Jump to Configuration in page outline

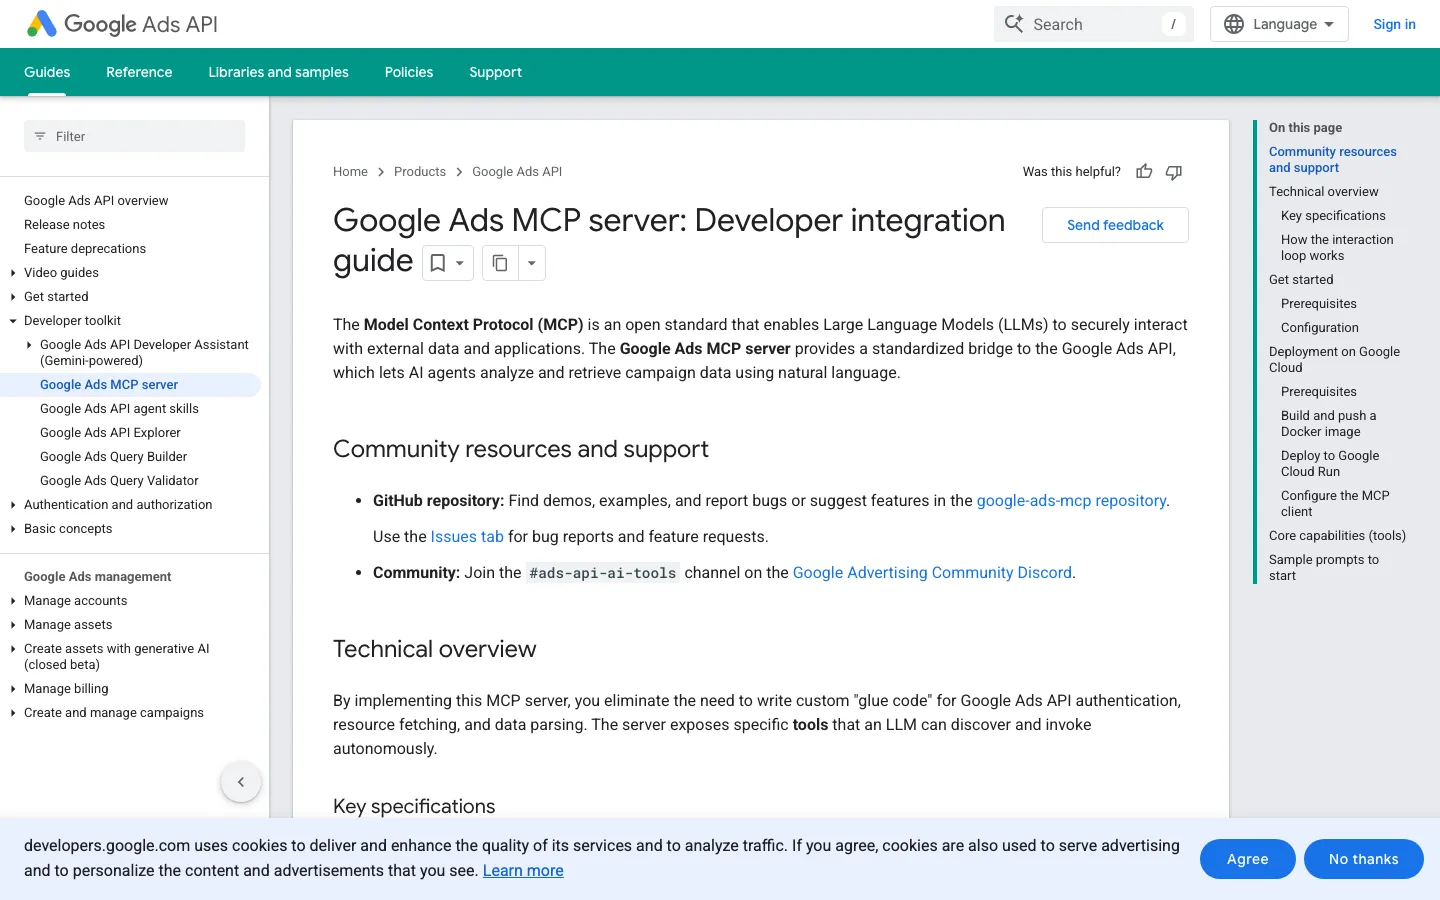(1319, 328)
